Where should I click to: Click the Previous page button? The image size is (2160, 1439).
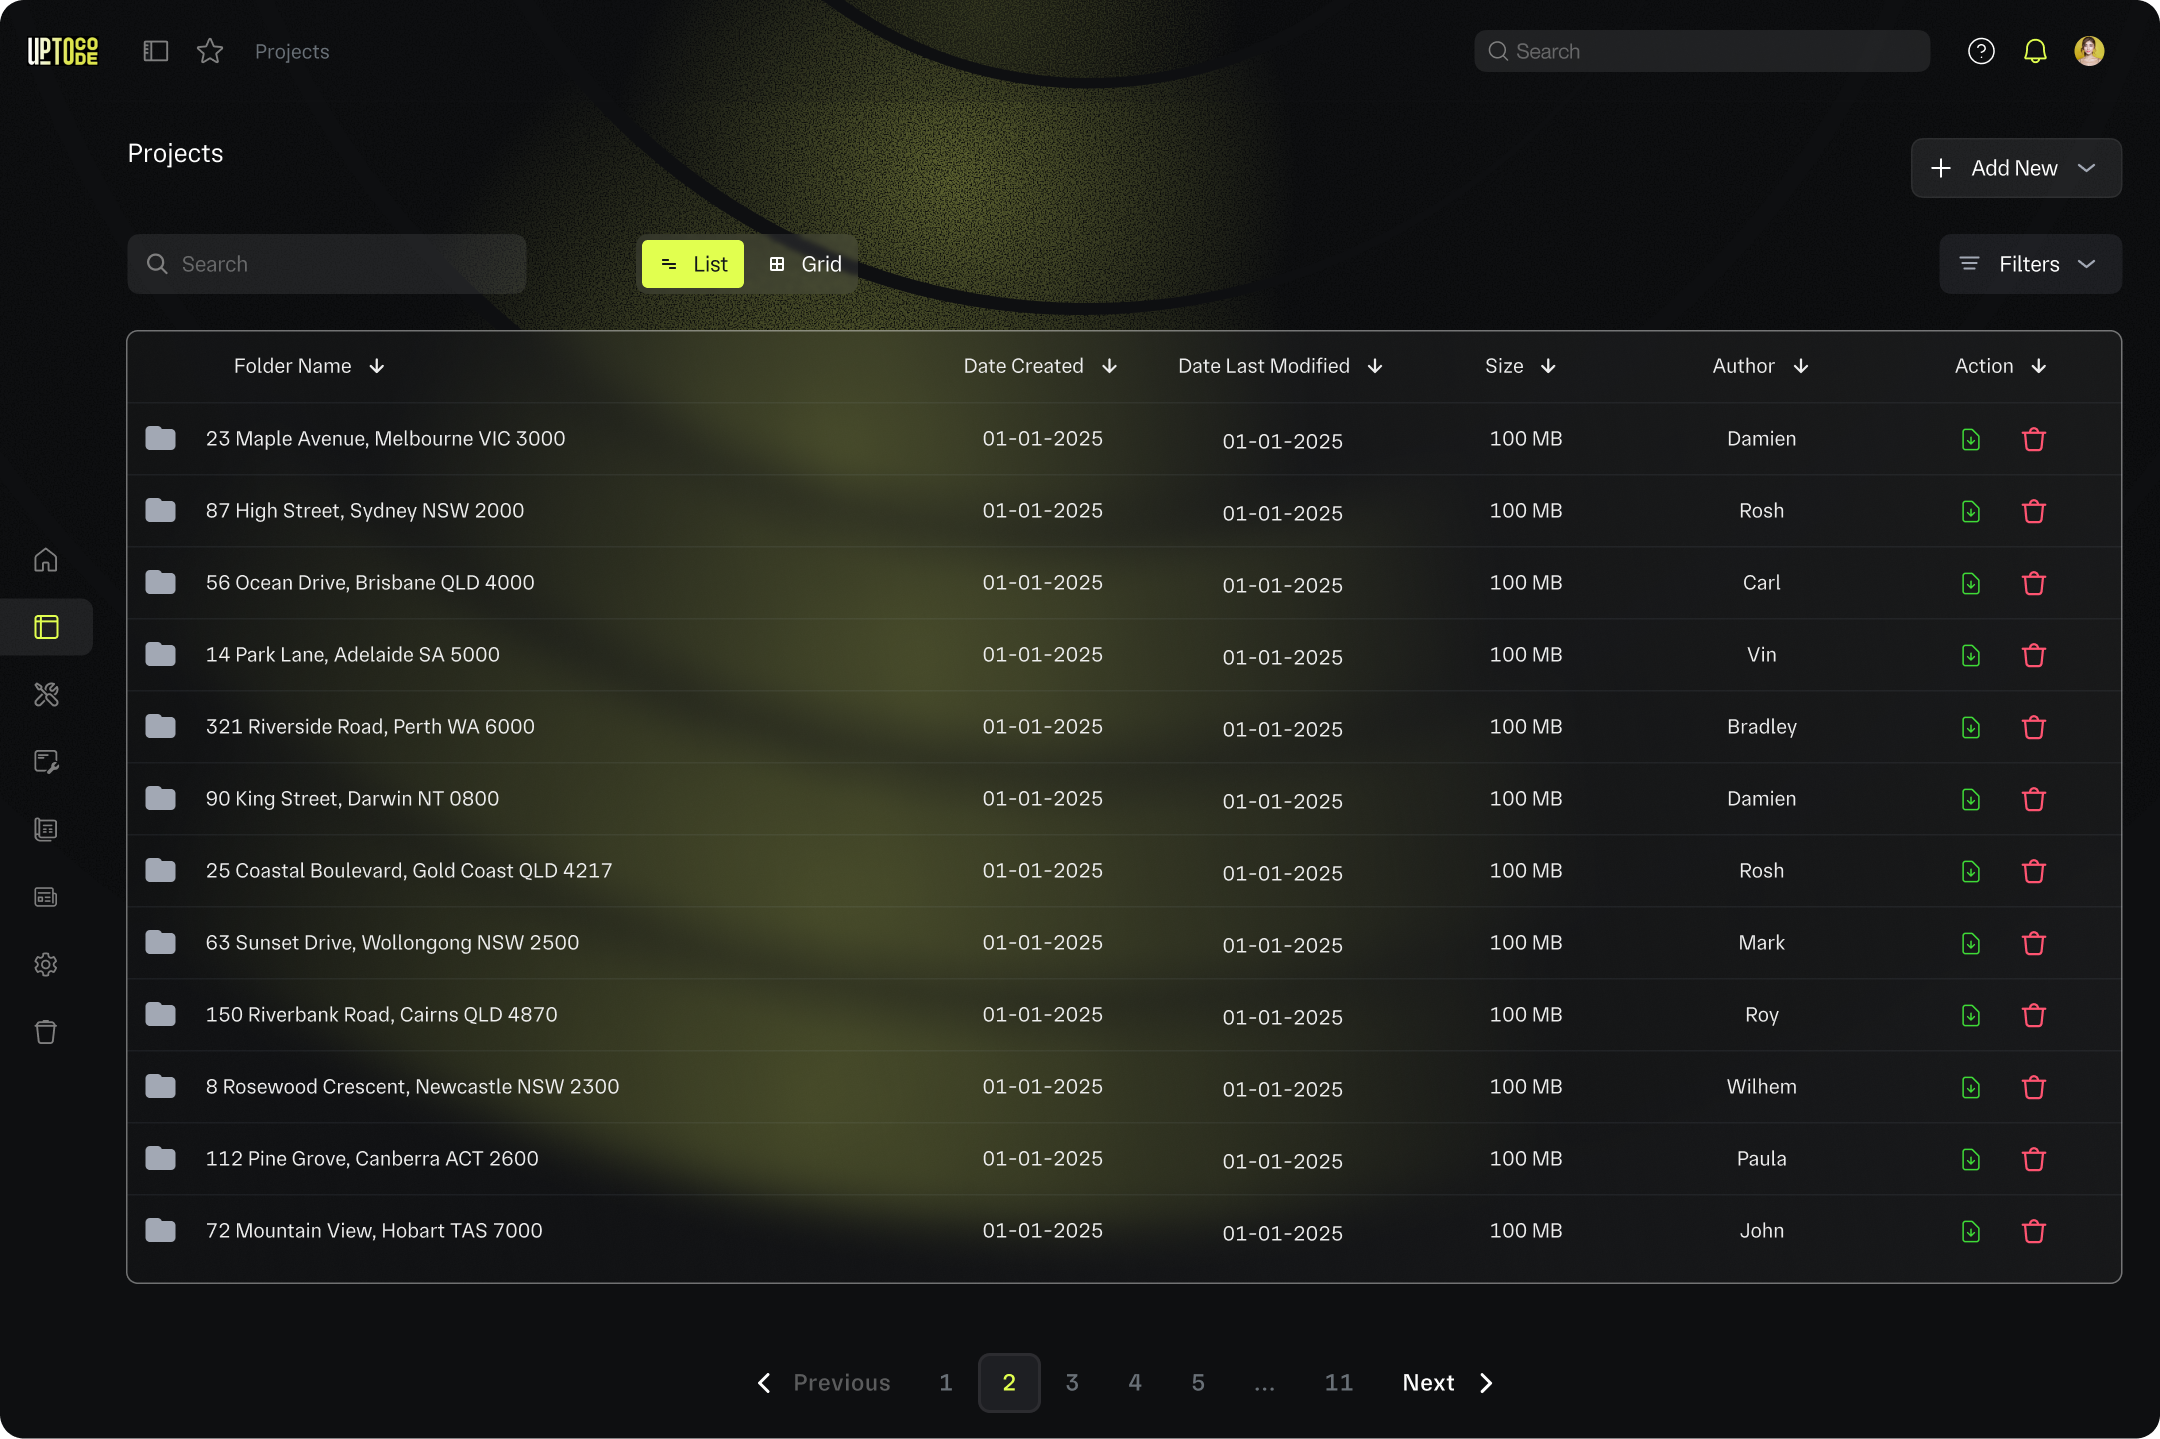[823, 1383]
